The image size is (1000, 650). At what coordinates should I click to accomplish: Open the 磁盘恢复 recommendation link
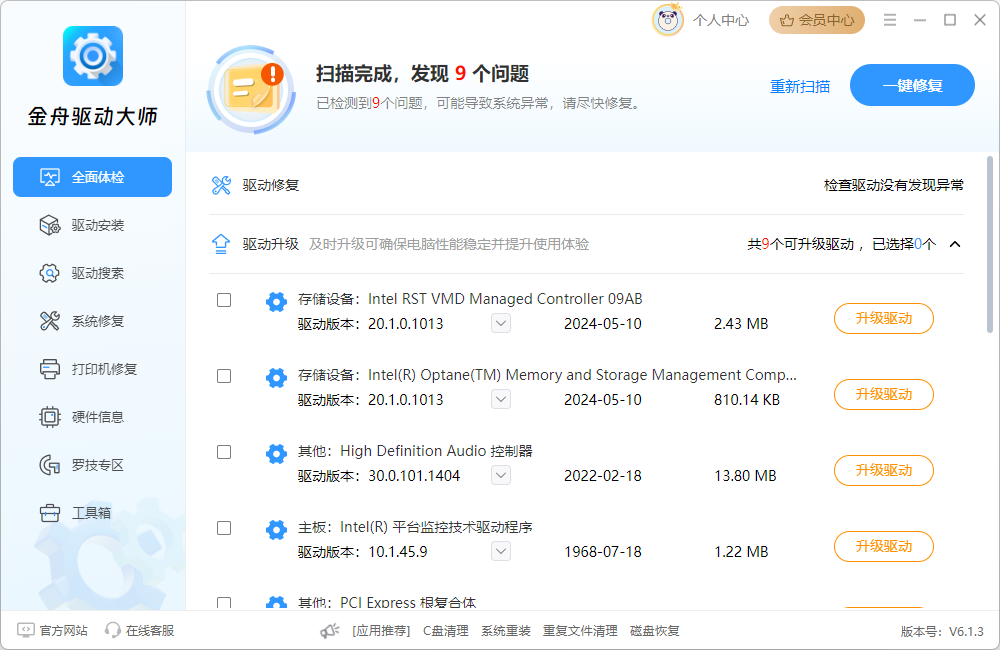[x=655, y=631]
